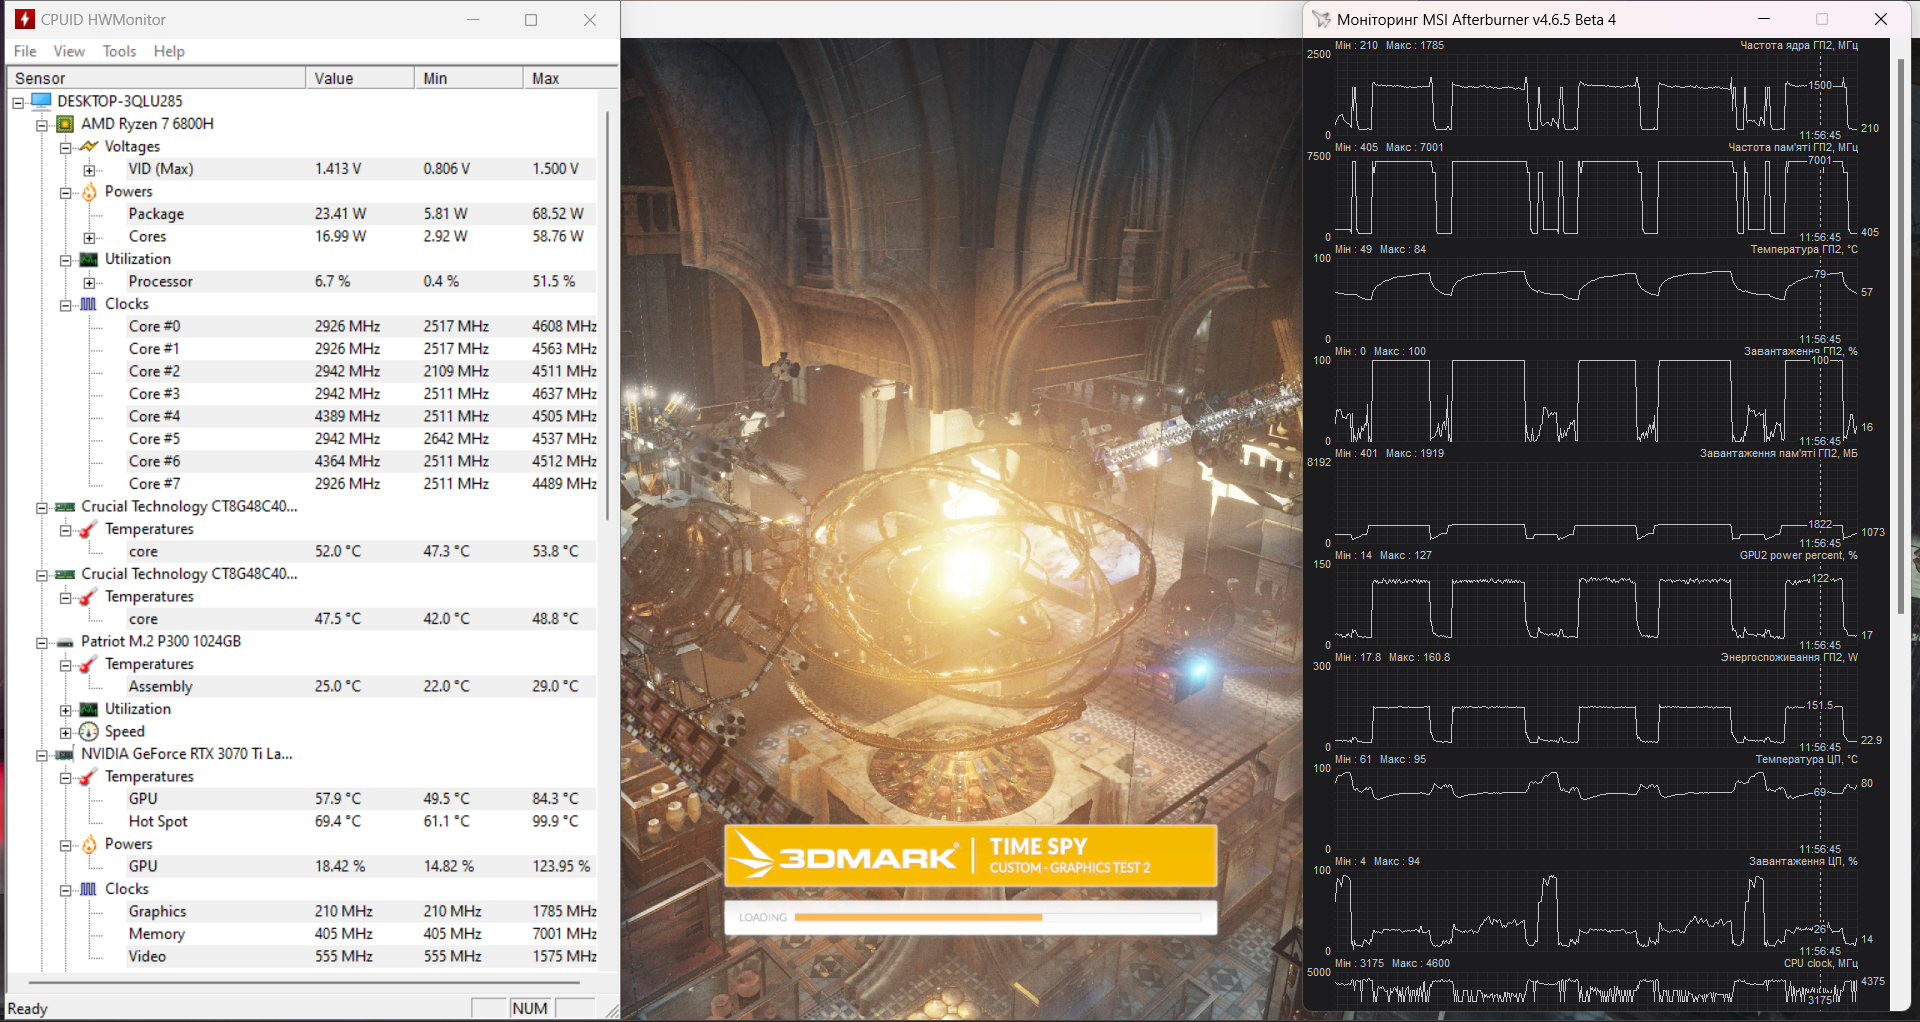Click the MSI Afterburner title bar icon
The width and height of the screenshot is (1920, 1022).
1321,19
